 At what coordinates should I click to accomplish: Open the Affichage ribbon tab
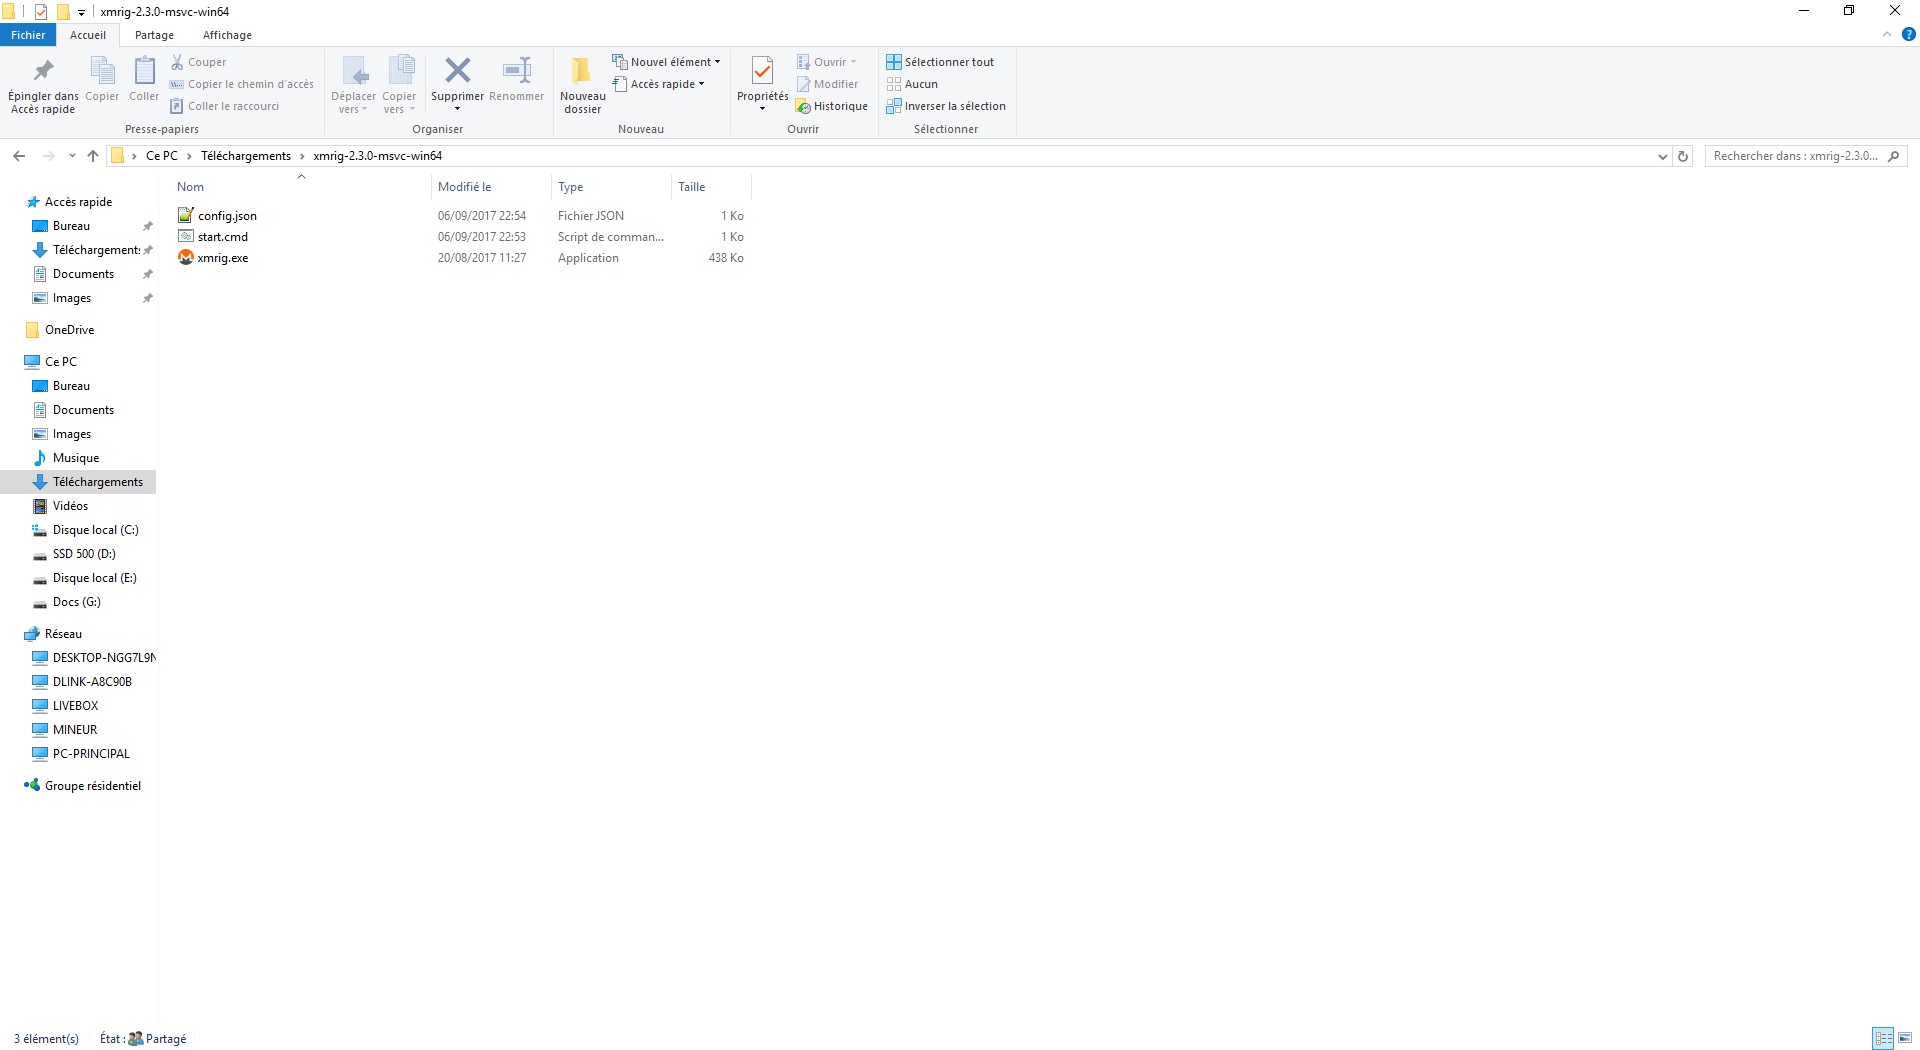[x=227, y=35]
